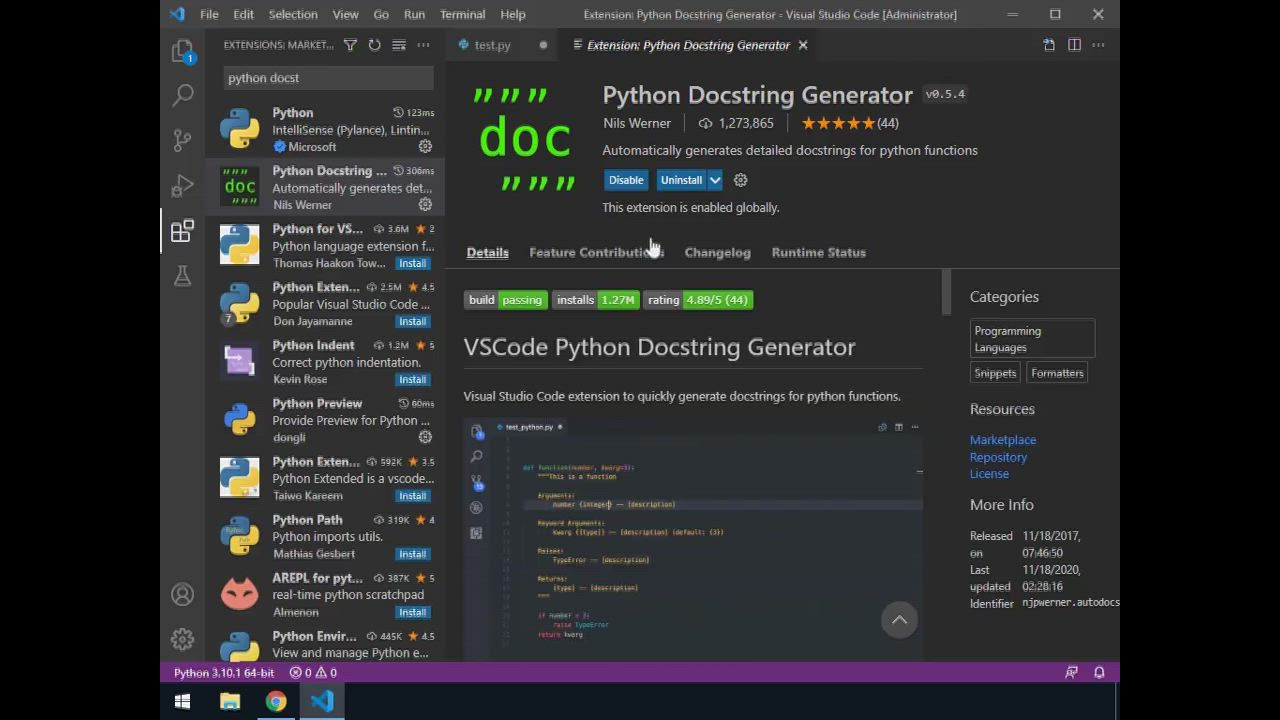Viewport: 1280px width, 720px height.
Task: Open the Repository resource link
Action: (998, 457)
